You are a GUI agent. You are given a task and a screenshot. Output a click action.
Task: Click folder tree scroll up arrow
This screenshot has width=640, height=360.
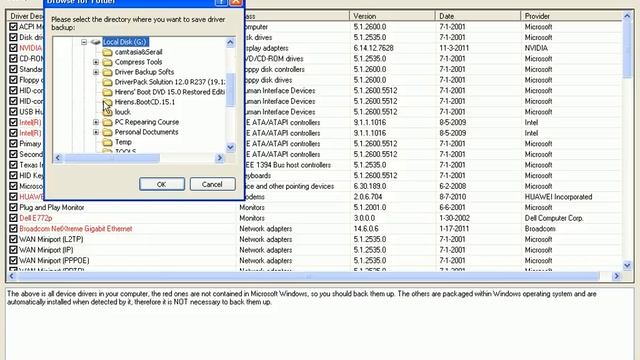click(x=230, y=42)
